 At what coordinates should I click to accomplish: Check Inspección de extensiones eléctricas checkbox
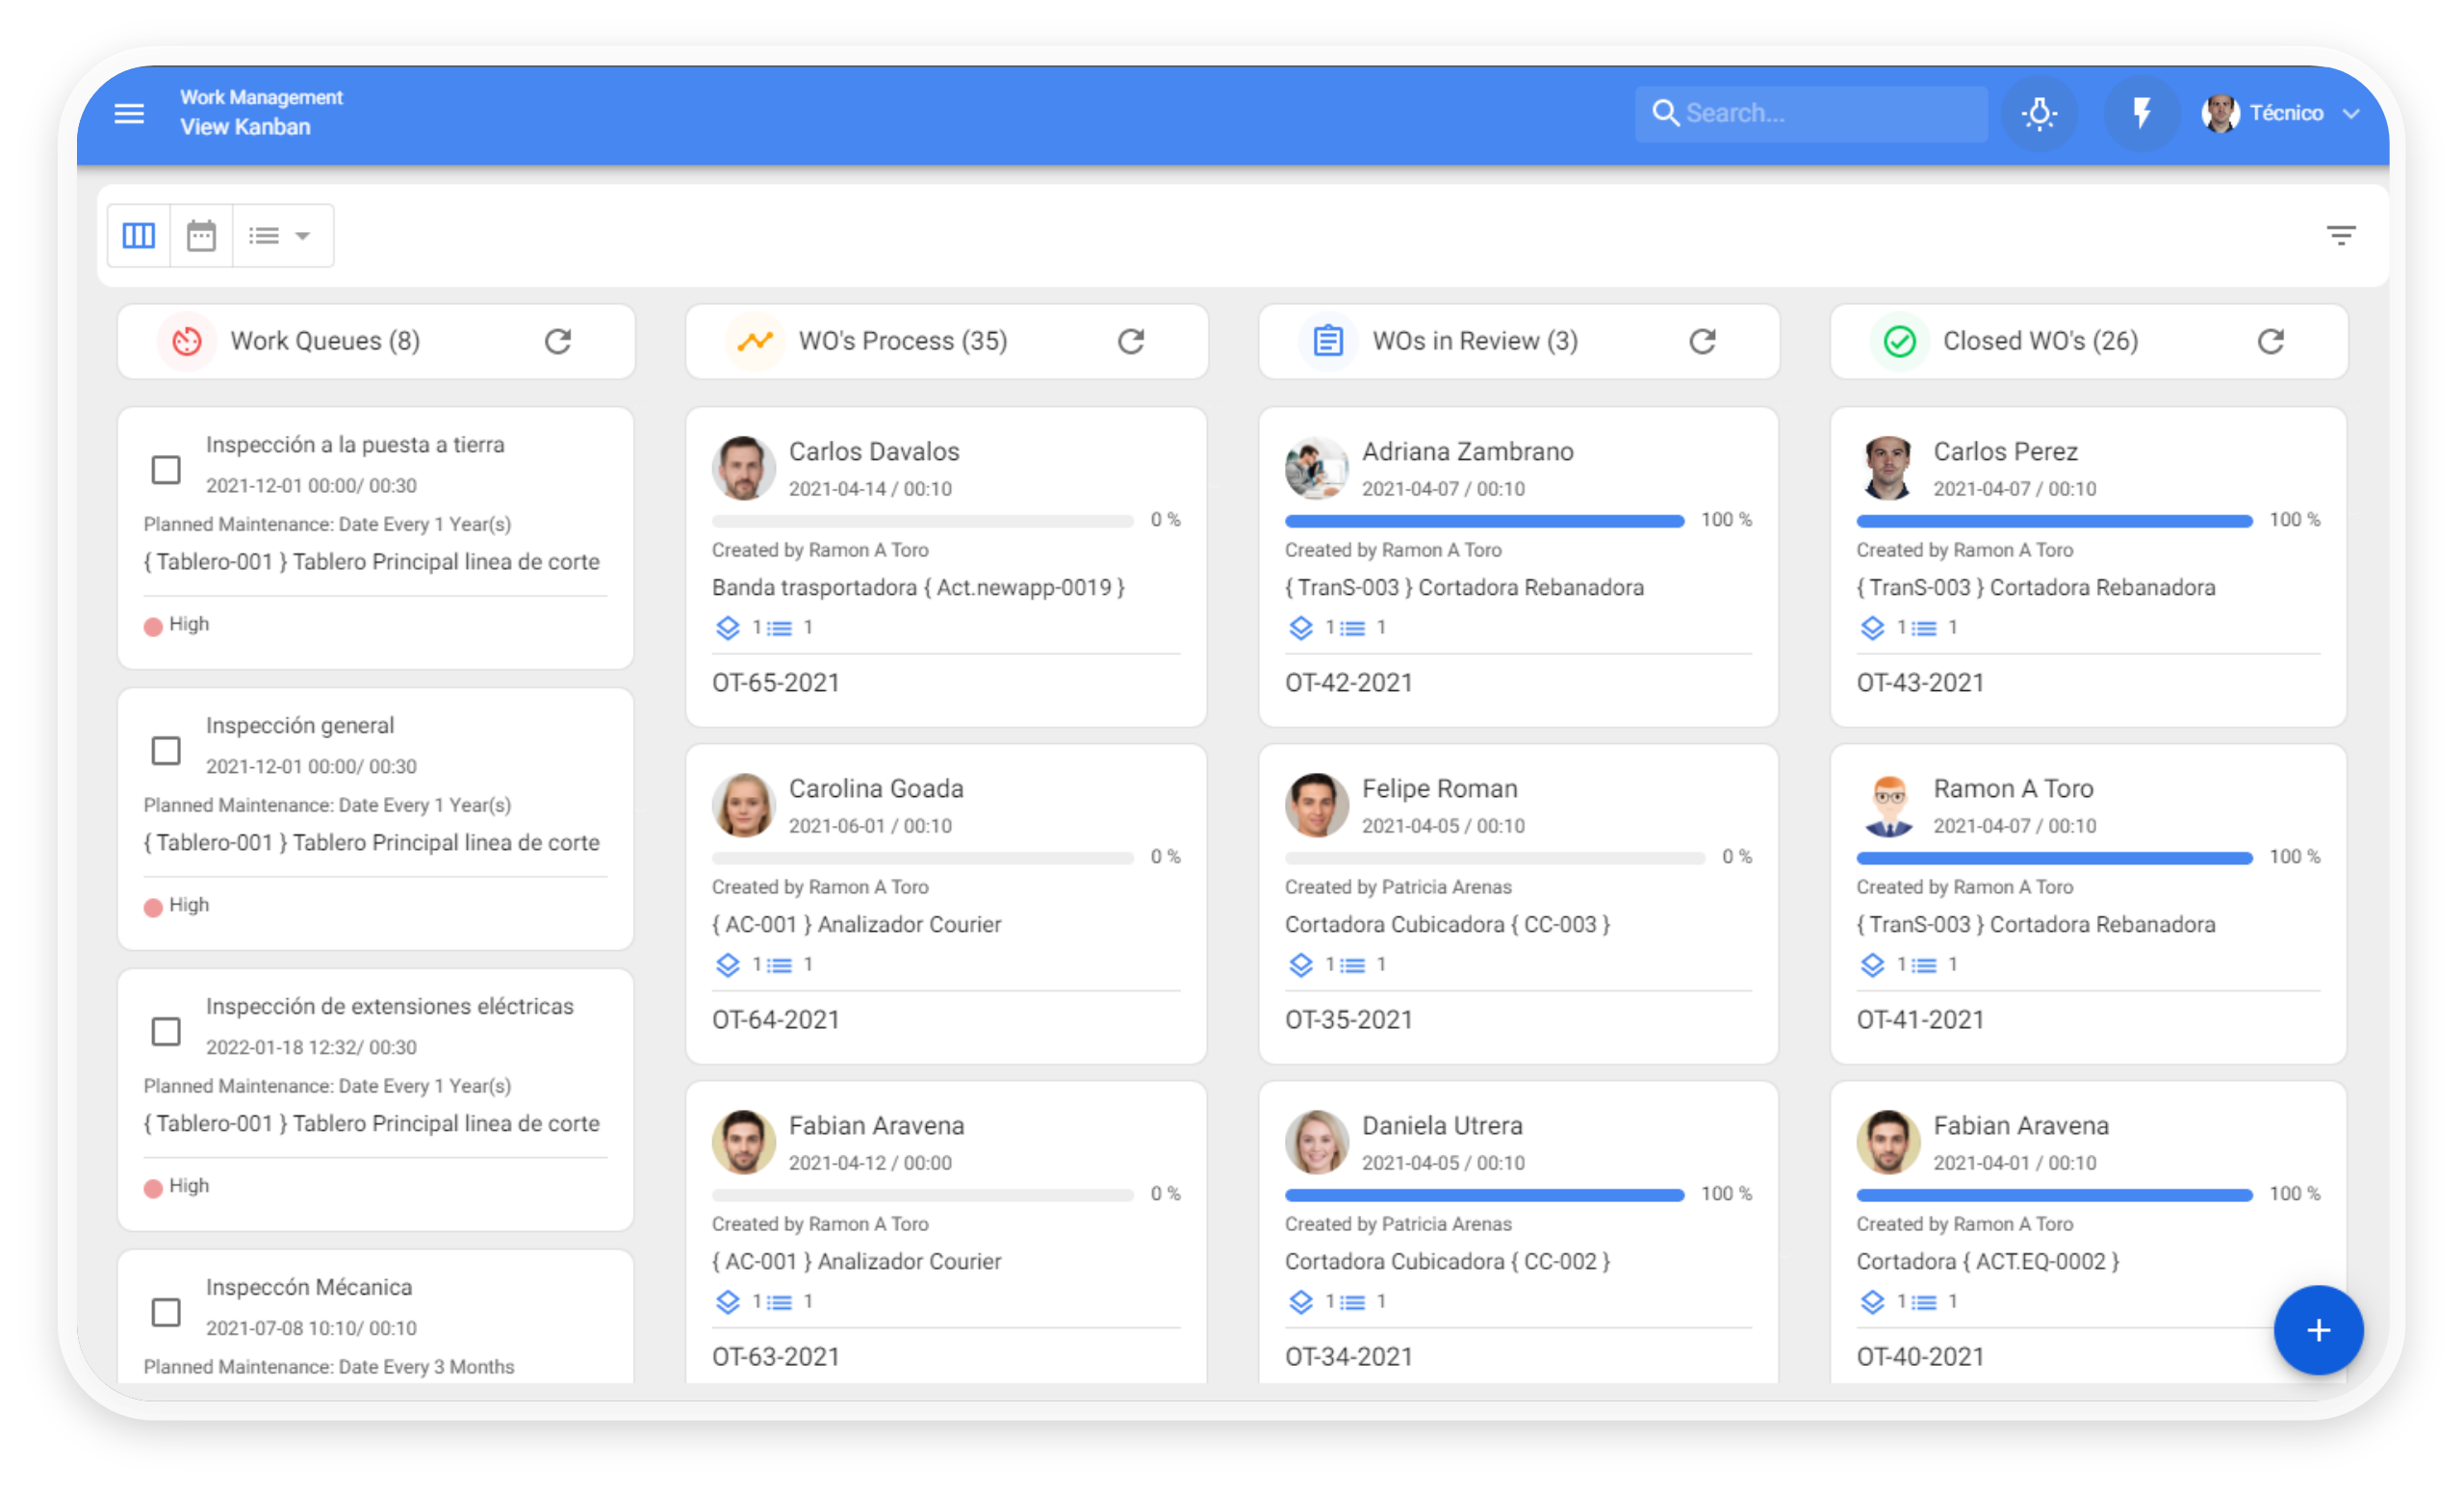point(166,1032)
